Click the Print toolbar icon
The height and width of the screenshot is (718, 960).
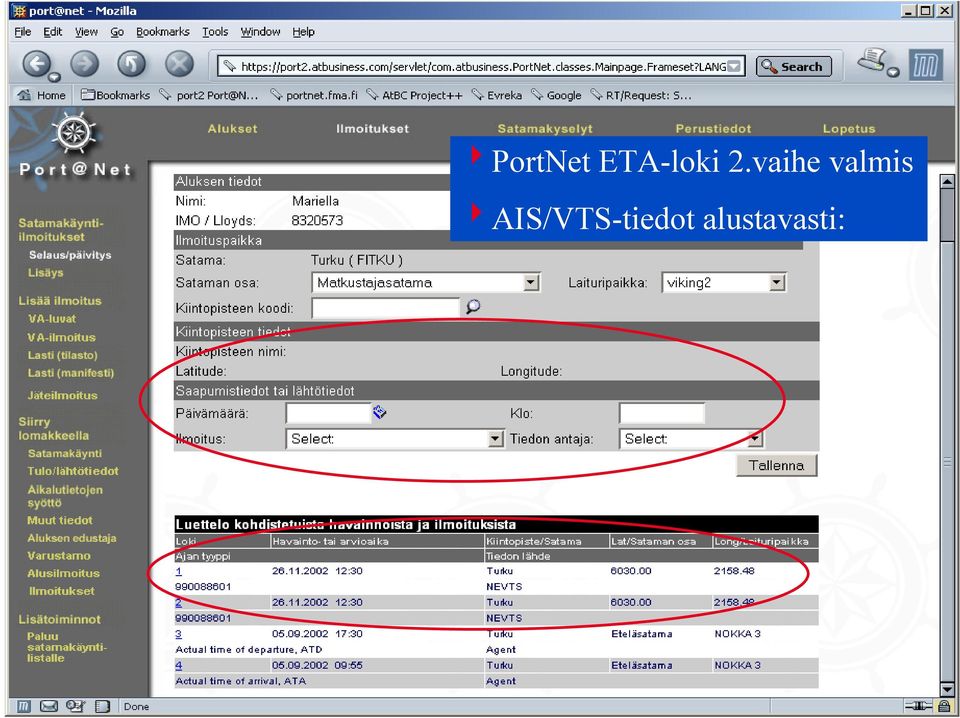pos(872,60)
